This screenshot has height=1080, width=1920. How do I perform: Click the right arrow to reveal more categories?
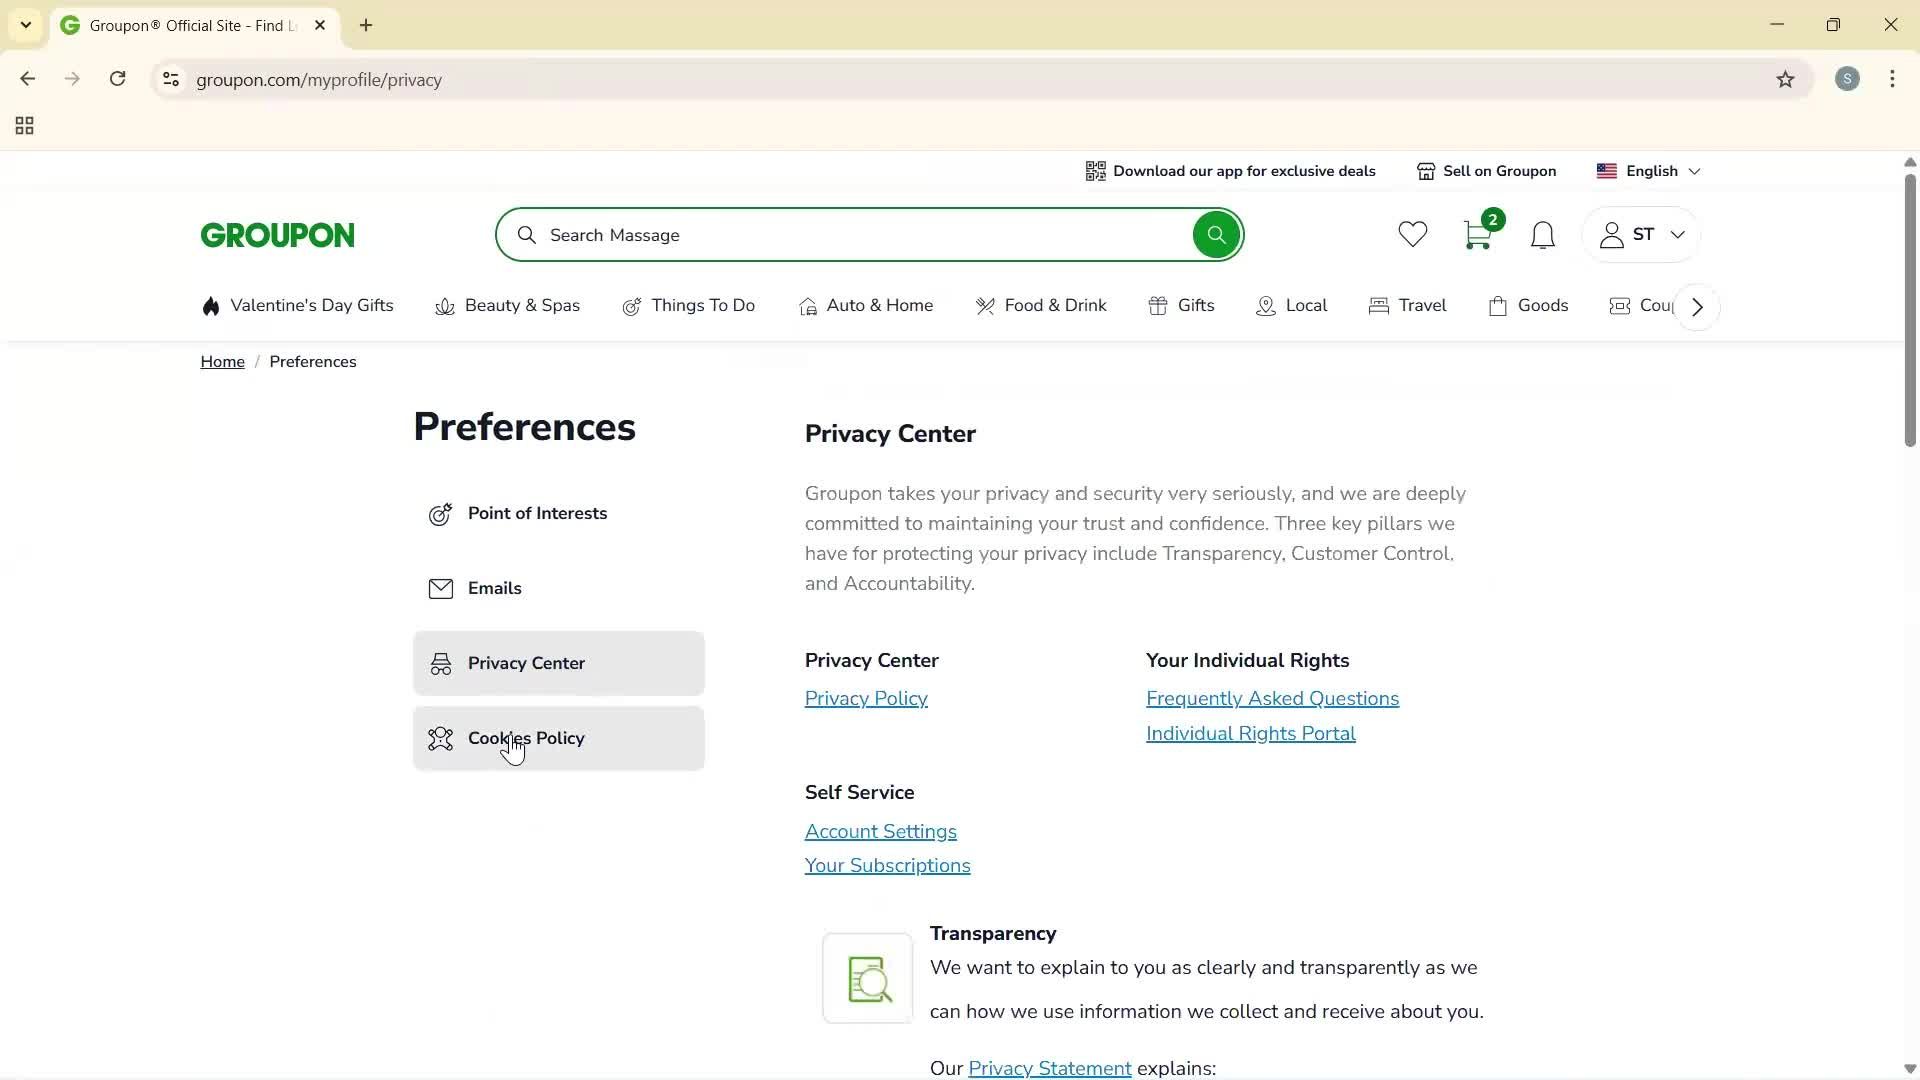pos(1695,306)
